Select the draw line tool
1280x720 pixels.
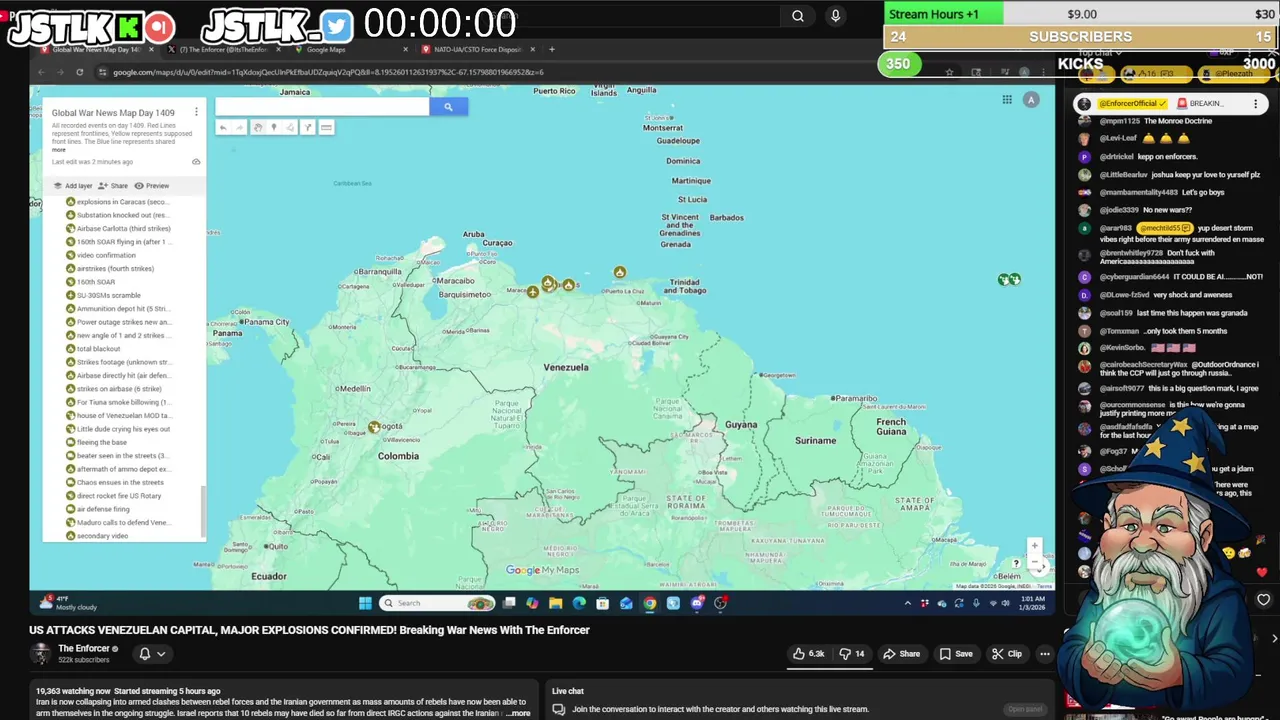(x=291, y=127)
